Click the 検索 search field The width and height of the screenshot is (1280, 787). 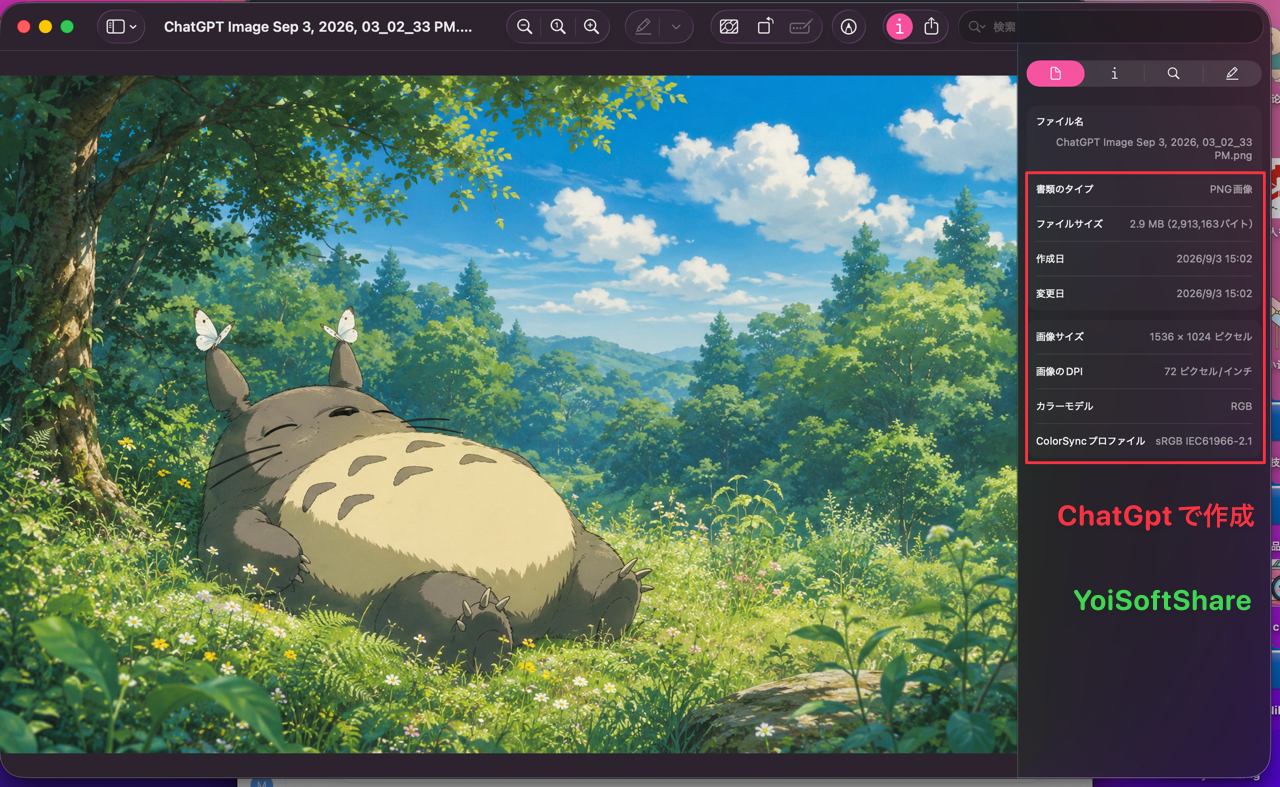(1110, 27)
